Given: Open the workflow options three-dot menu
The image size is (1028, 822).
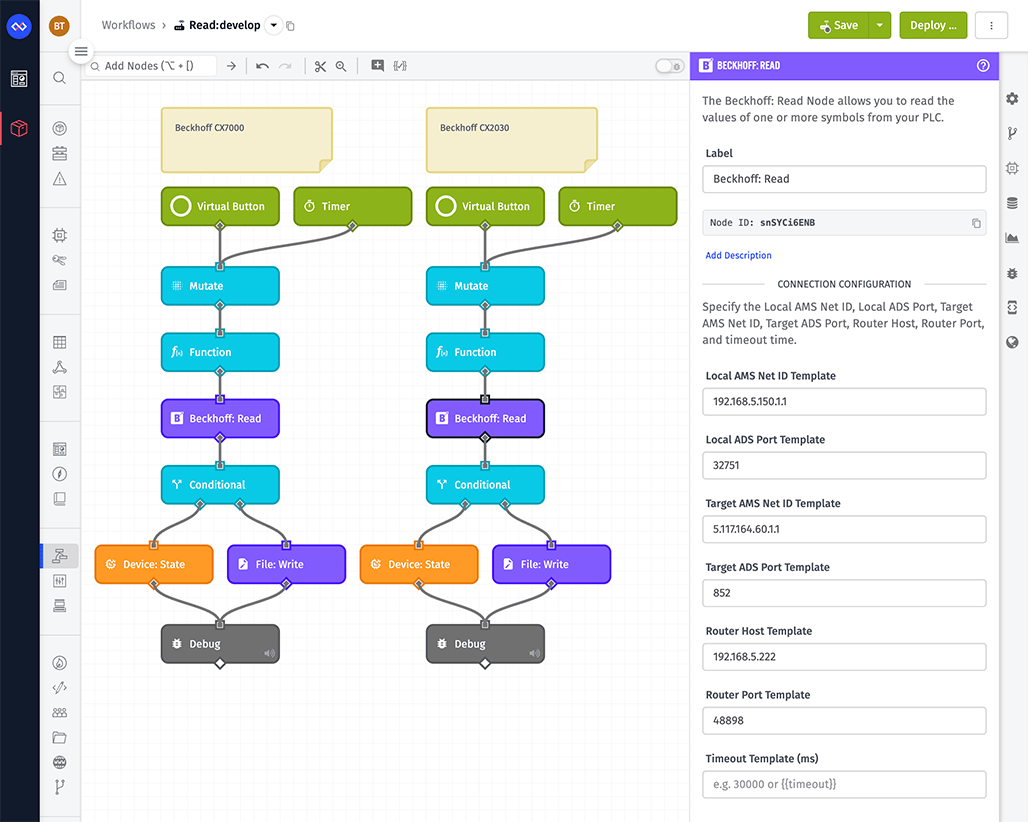Looking at the screenshot, I should (x=991, y=25).
